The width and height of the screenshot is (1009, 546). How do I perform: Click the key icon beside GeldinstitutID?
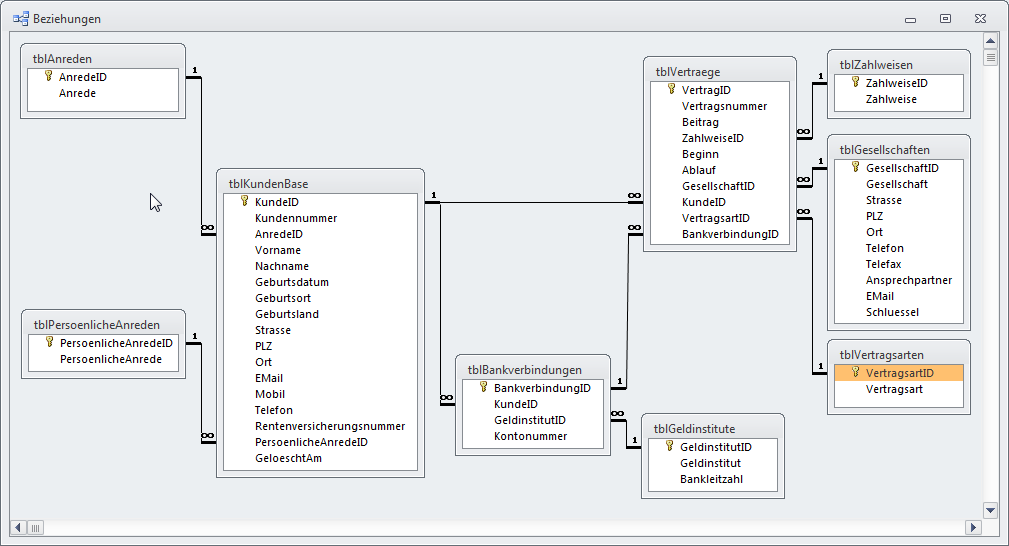click(x=669, y=446)
